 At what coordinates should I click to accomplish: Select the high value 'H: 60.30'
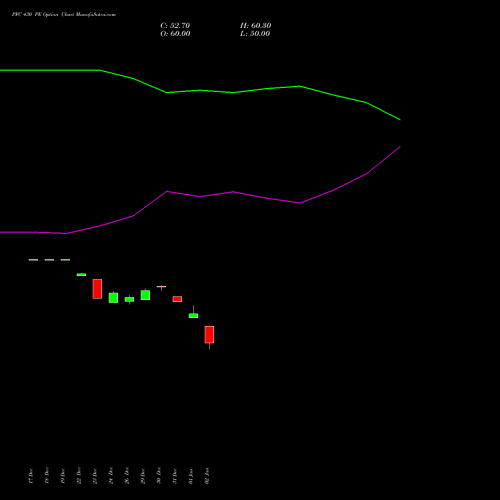[255, 26]
